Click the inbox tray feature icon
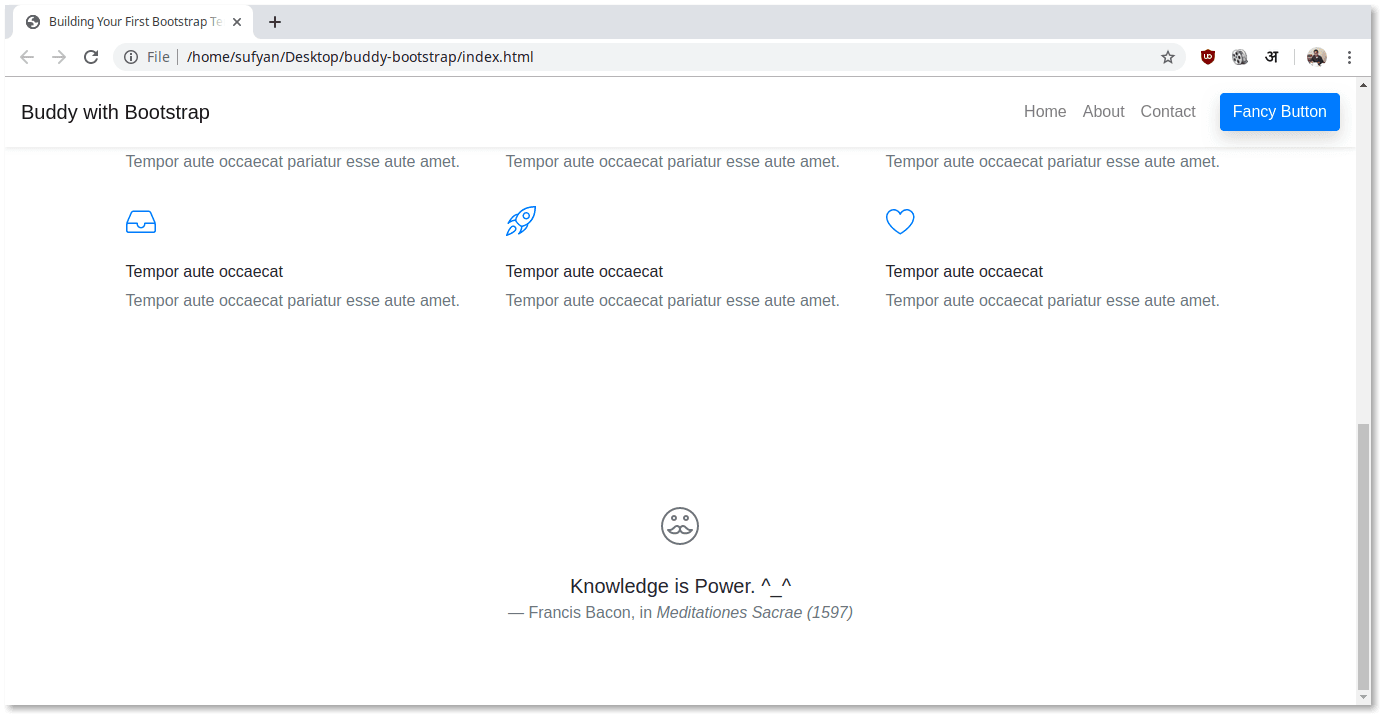Screen dimensions: 1380x714 coord(141,222)
